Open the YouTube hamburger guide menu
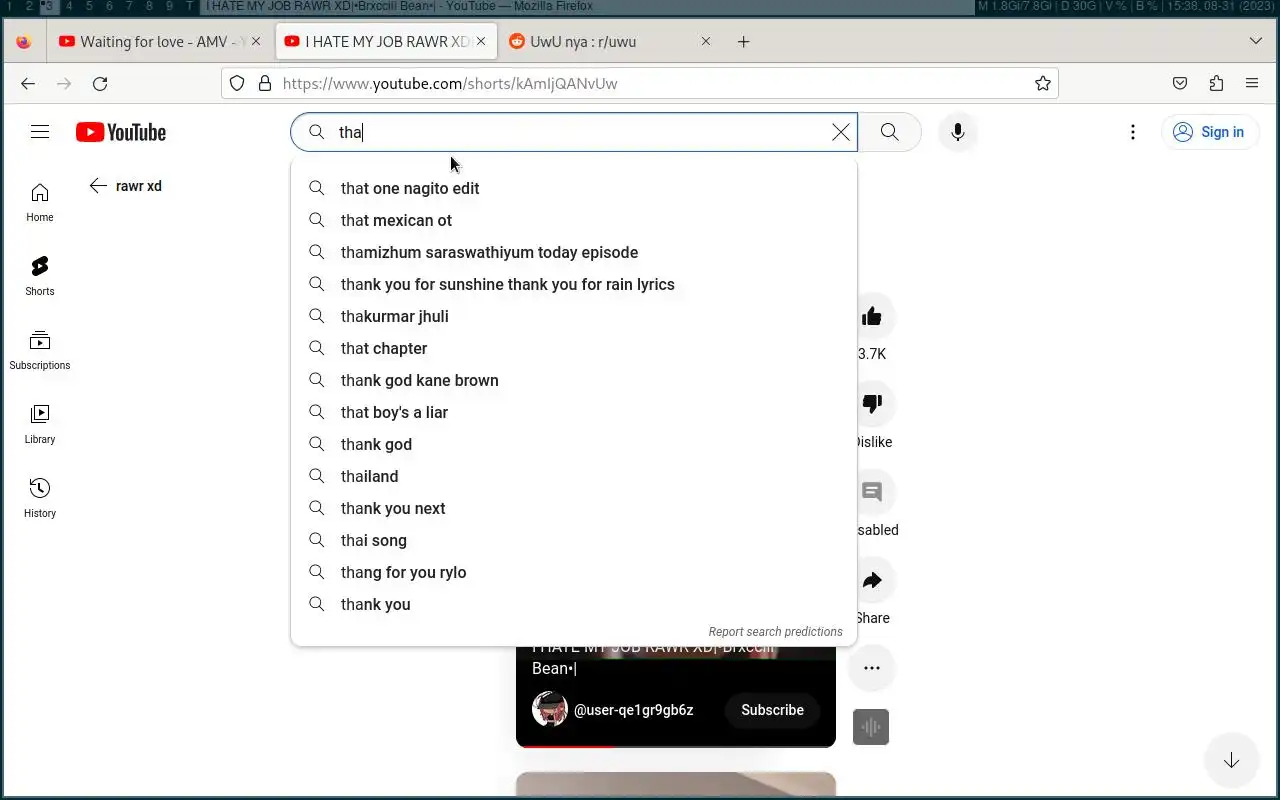Image resolution: width=1280 pixels, height=800 pixels. pos(40,132)
